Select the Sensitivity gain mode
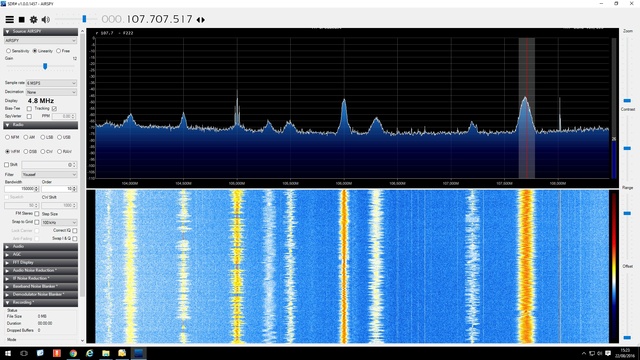640x360 pixels. [8, 51]
